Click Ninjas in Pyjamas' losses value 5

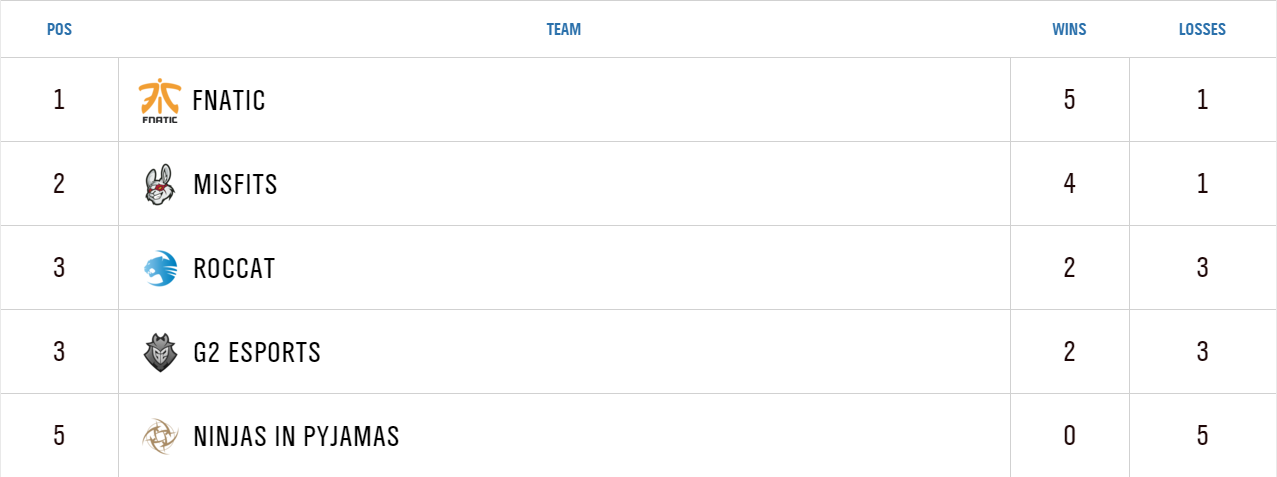(x=1202, y=436)
